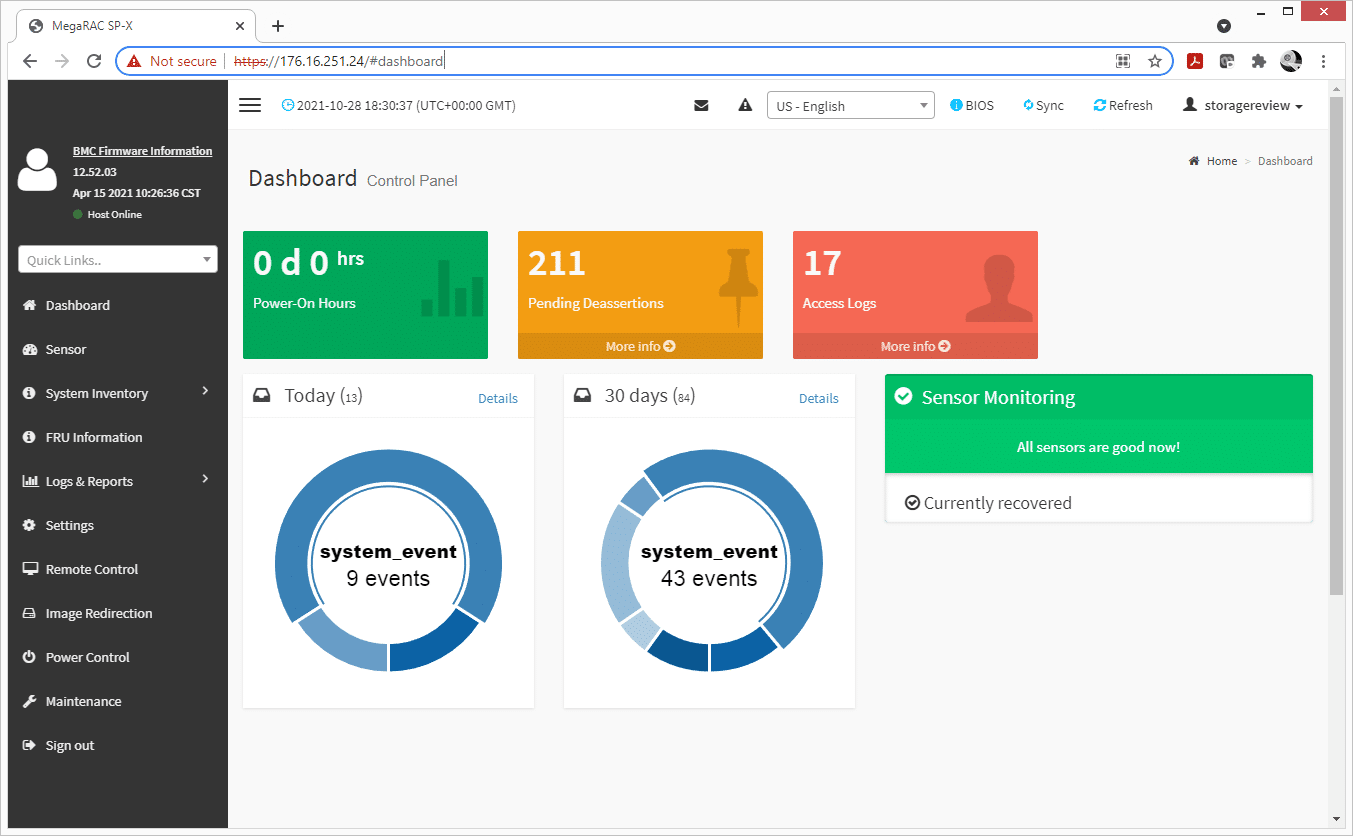This screenshot has height=836, width=1353.
Task: Open Image Redirection in the sidebar
Action: tap(99, 613)
